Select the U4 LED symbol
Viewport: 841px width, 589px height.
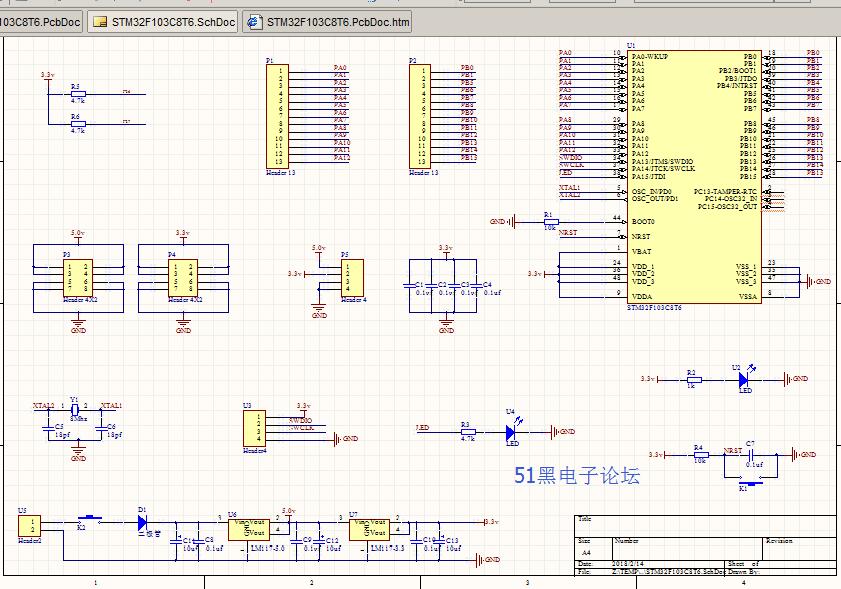(x=511, y=432)
